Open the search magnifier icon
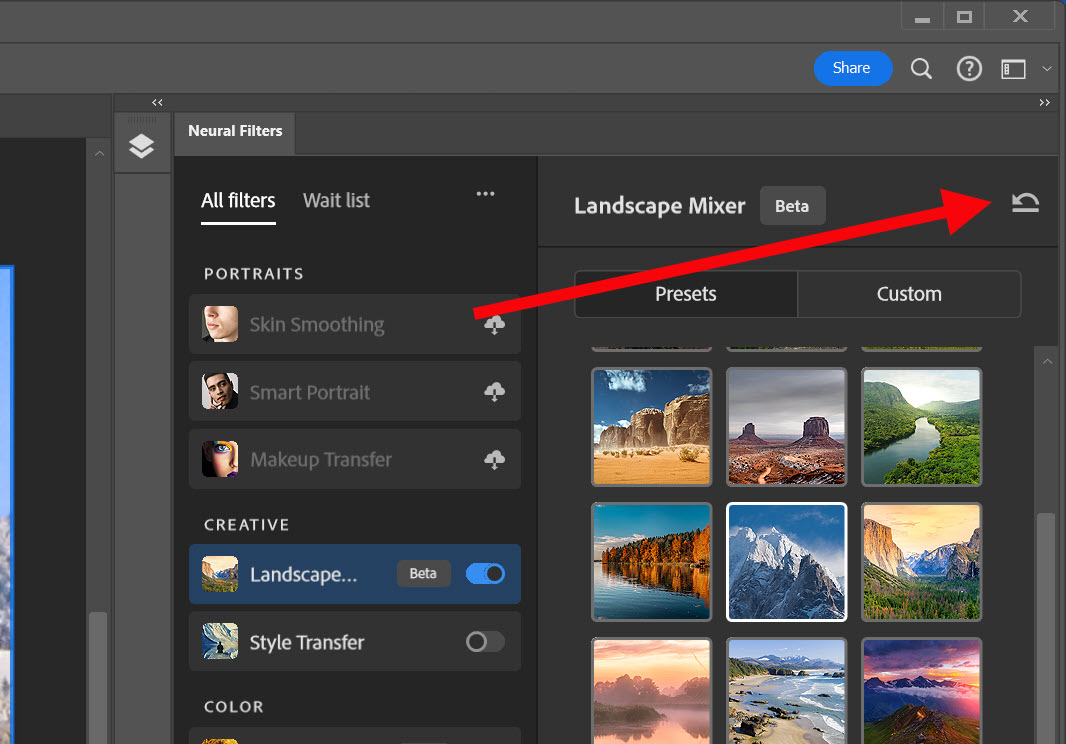This screenshot has width=1066, height=744. point(921,69)
